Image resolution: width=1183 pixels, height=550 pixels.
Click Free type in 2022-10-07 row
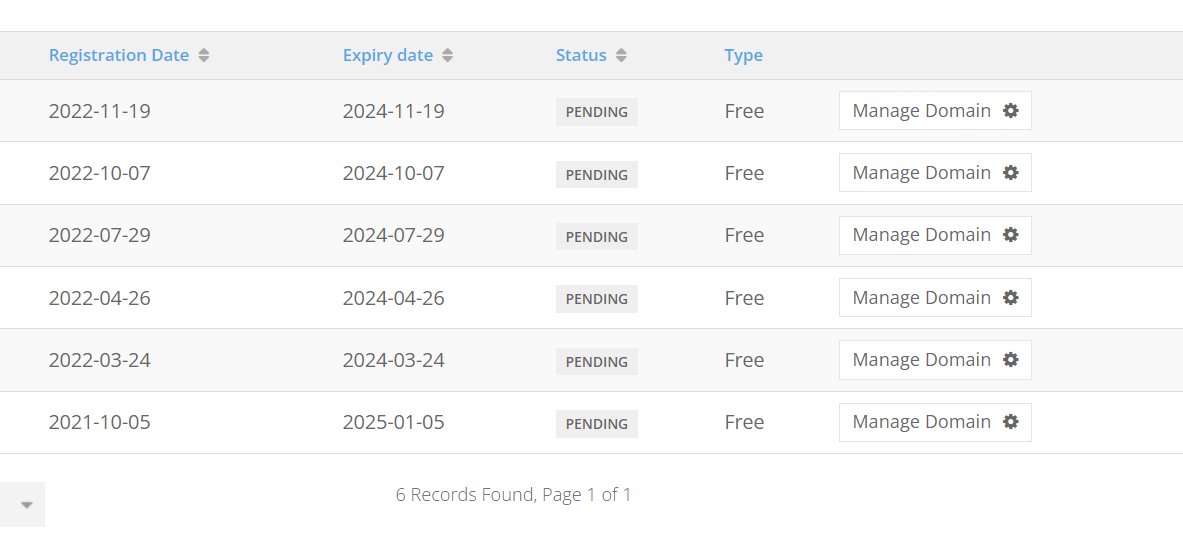tap(745, 173)
